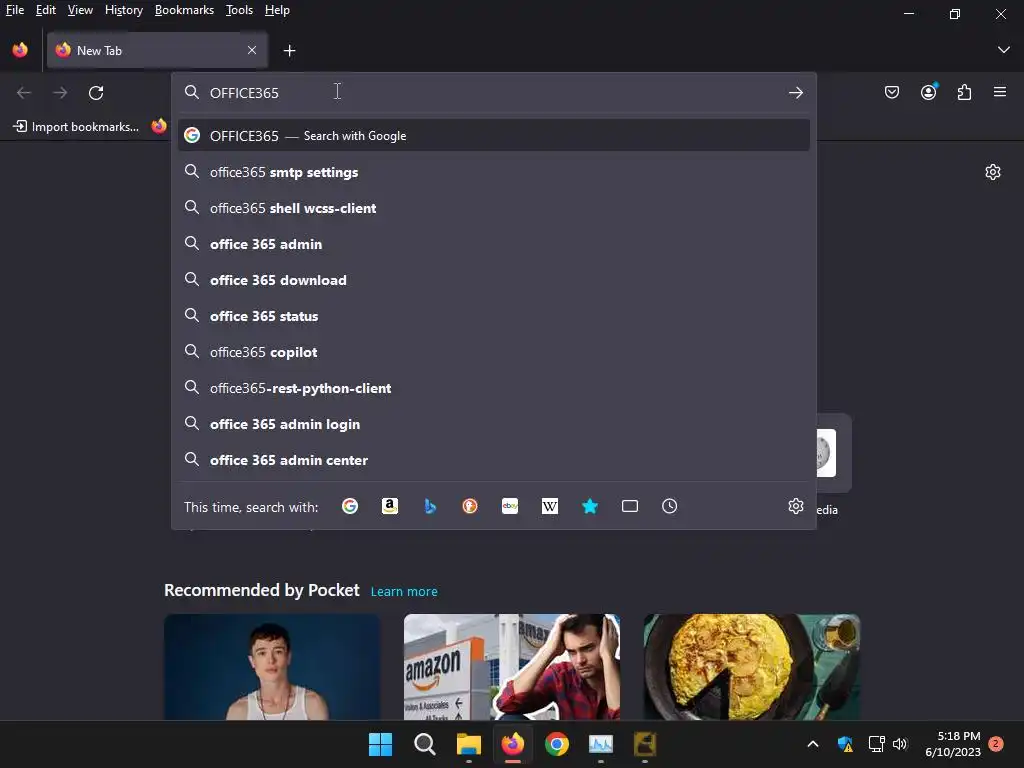Open the Extensions puzzle icon
The width and height of the screenshot is (1024, 768).
click(964, 93)
